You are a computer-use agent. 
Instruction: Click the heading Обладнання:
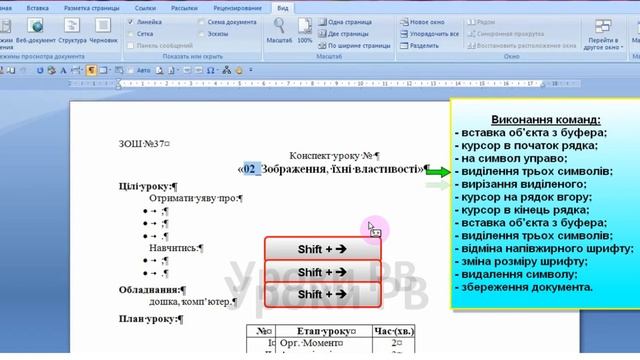(x=150, y=290)
